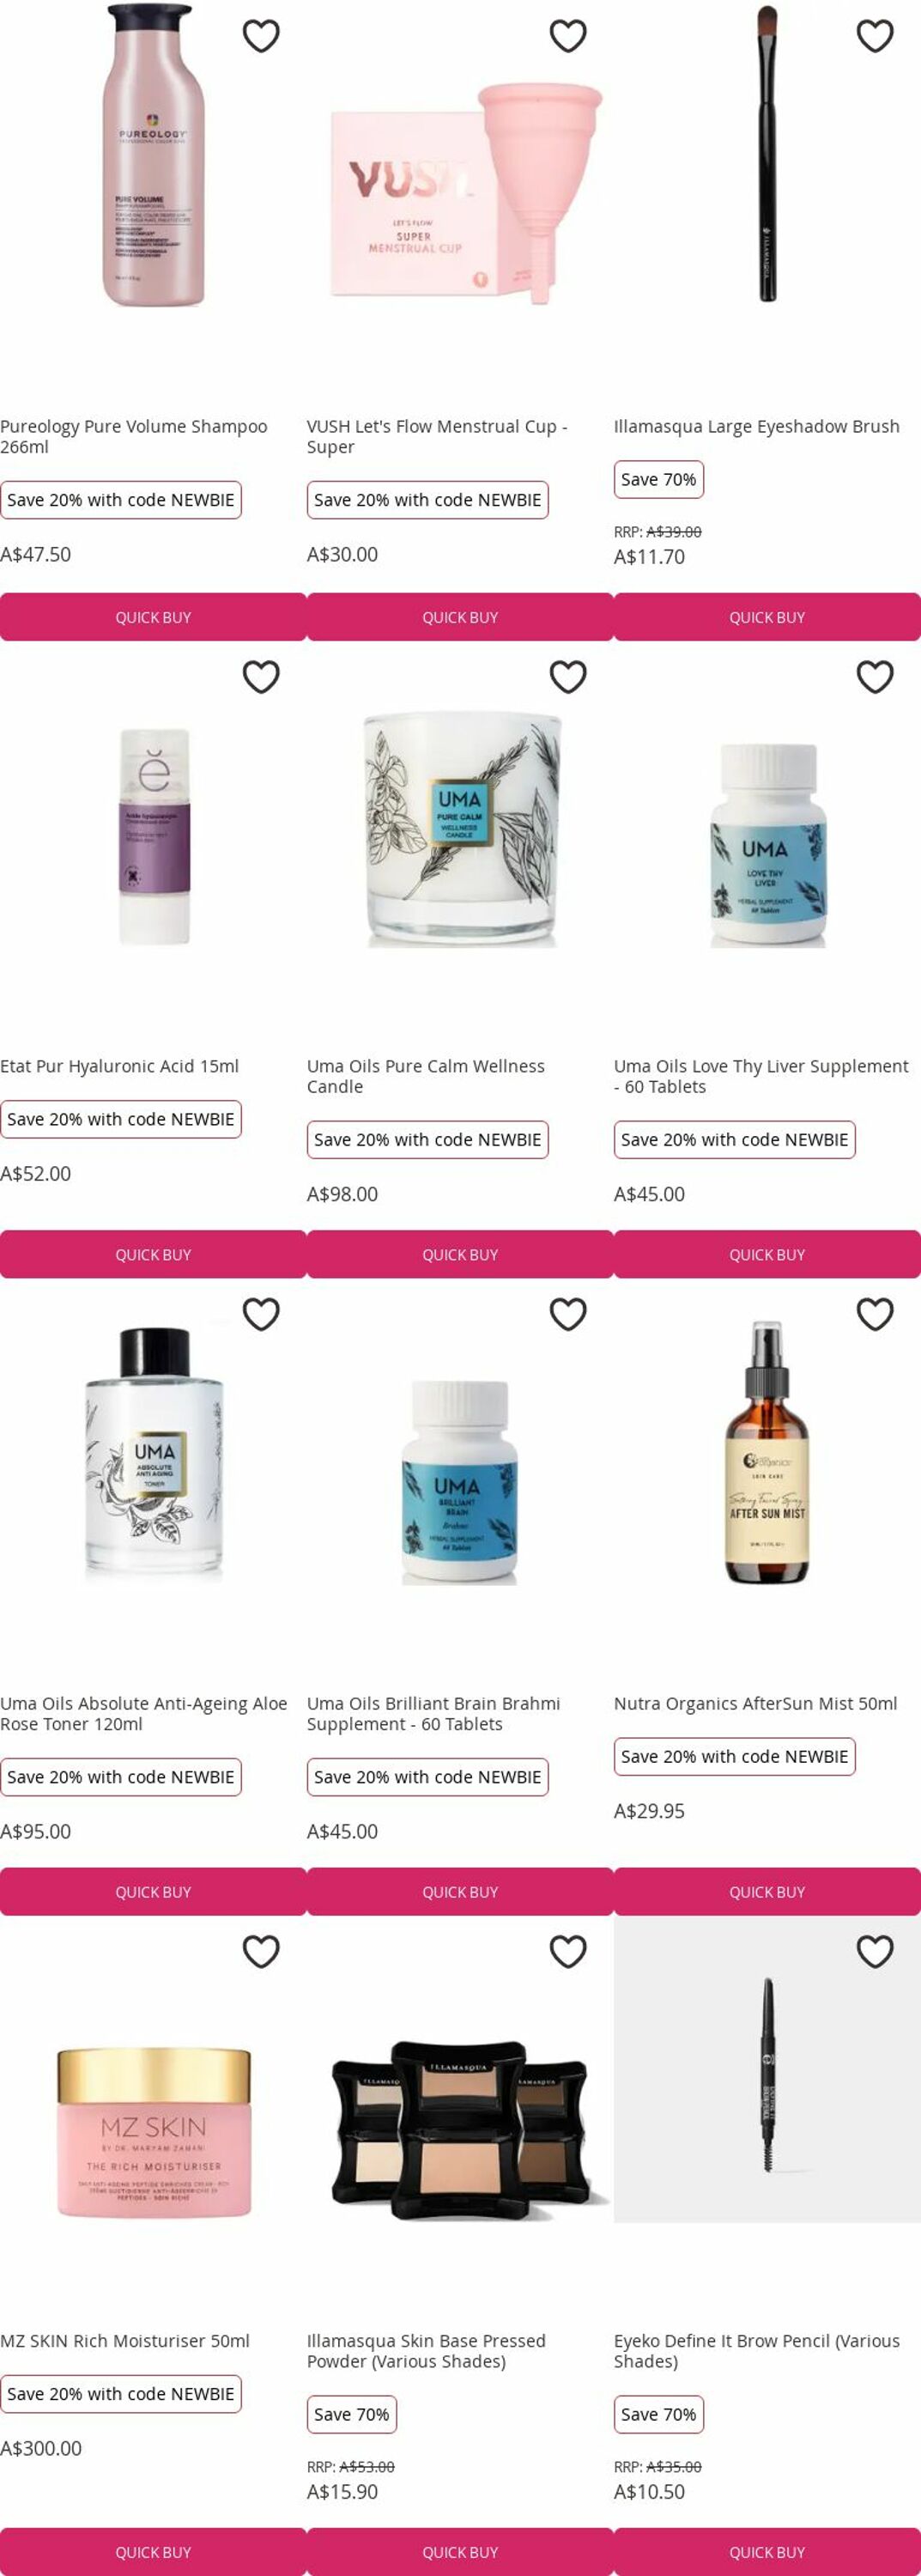Save Etat Pur Hyaluronic Acid to wishlist
The height and width of the screenshot is (2576, 921).
coord(261,677)
